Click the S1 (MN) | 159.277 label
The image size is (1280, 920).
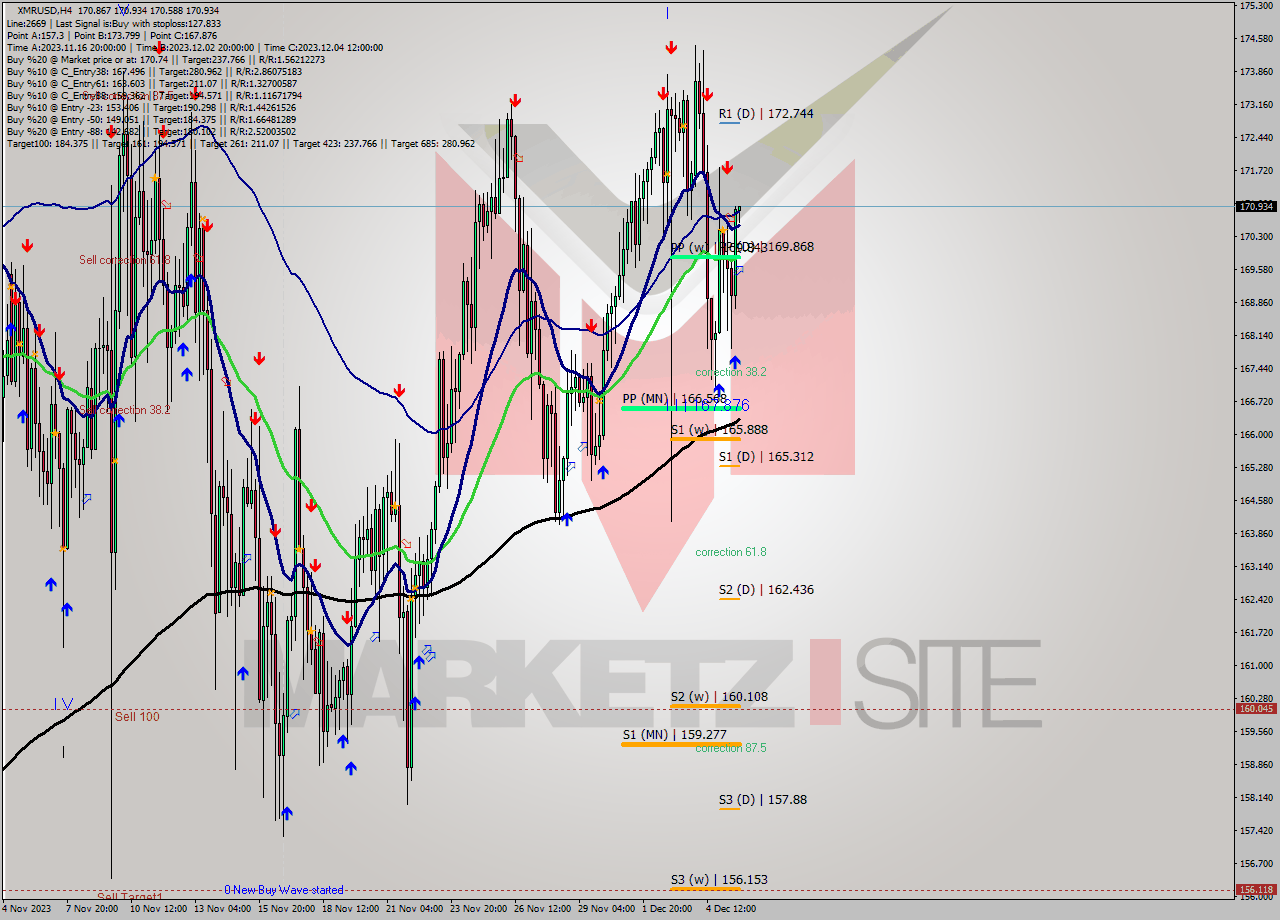[x=674, y=735]
